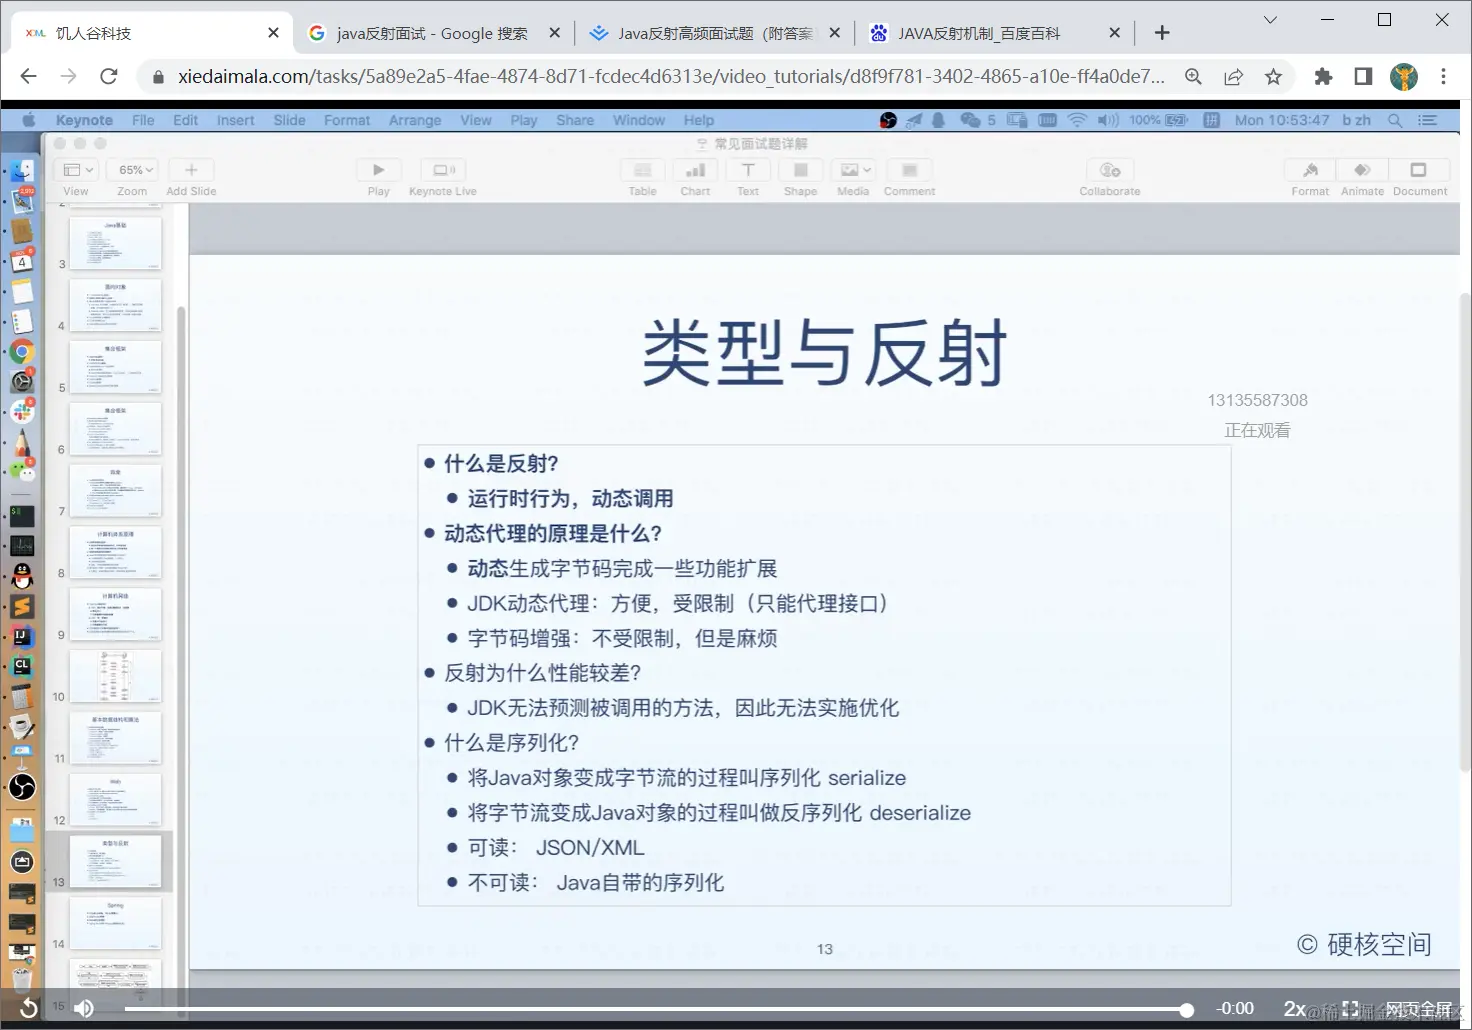Viewport: 1472px width, 1030px height.
Task: Open Google Chrome from the Dock
Action: pos(22,352)
